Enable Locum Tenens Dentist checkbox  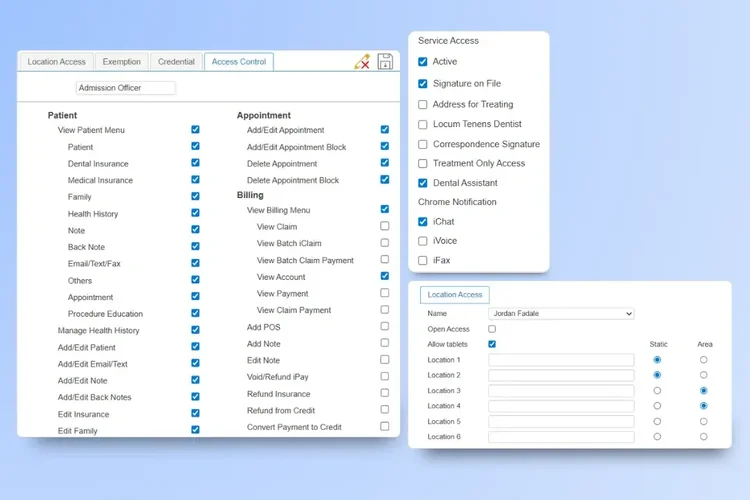422,124
